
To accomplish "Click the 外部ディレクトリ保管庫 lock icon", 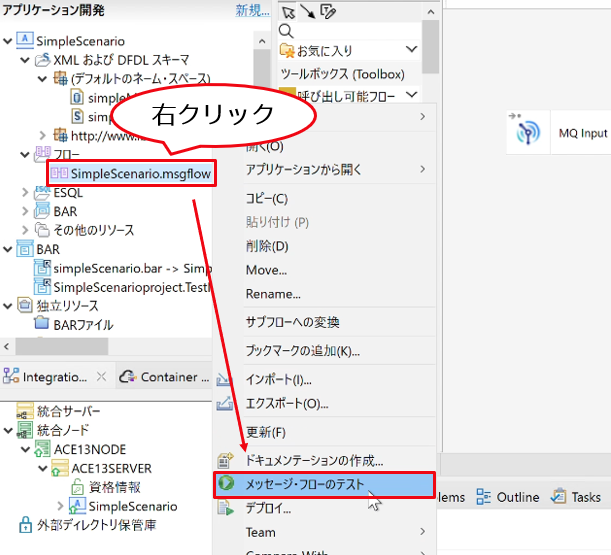I will point(25,525).
